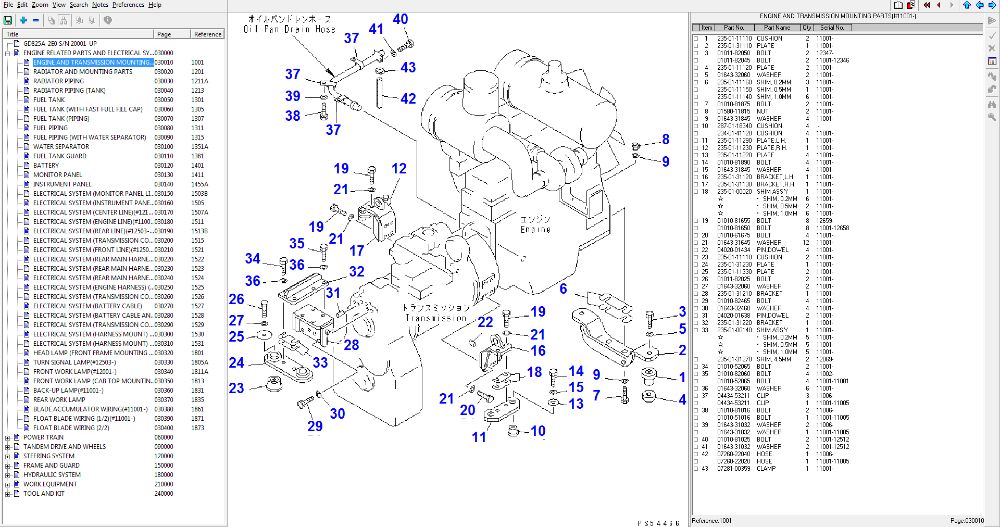Expand the HYDRAULIC SYSTEM tree node

pyautogui.click(x=8, y=475)
